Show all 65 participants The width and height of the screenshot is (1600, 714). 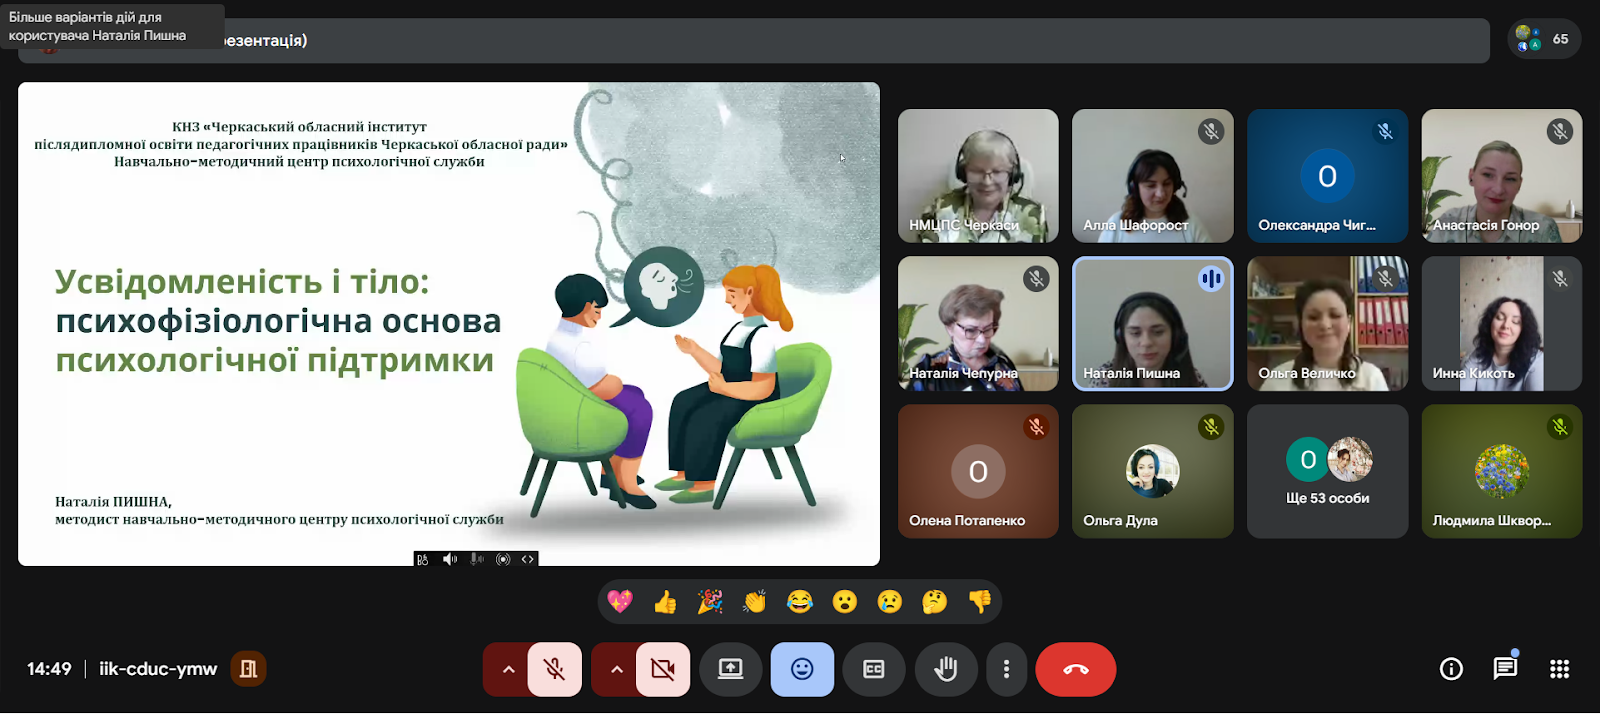1543,39
